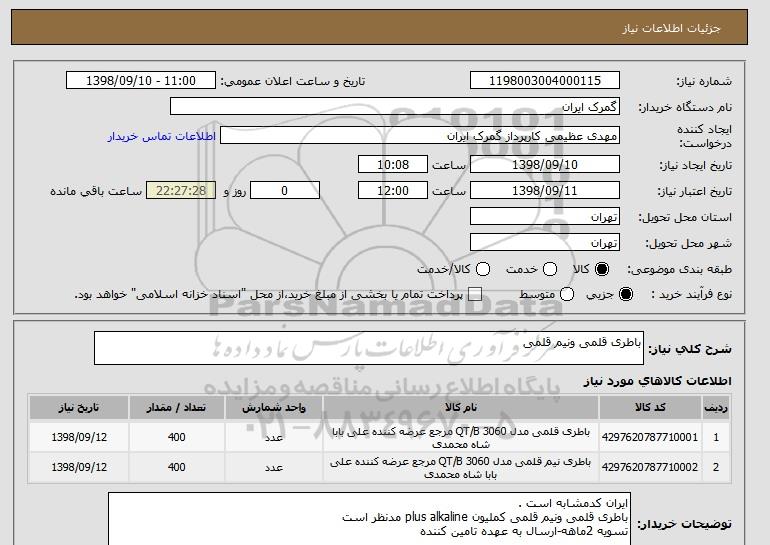Screen dimensions: 770x545
Task: Click the ساعت باقی مانده label
Action: [96, 191]
